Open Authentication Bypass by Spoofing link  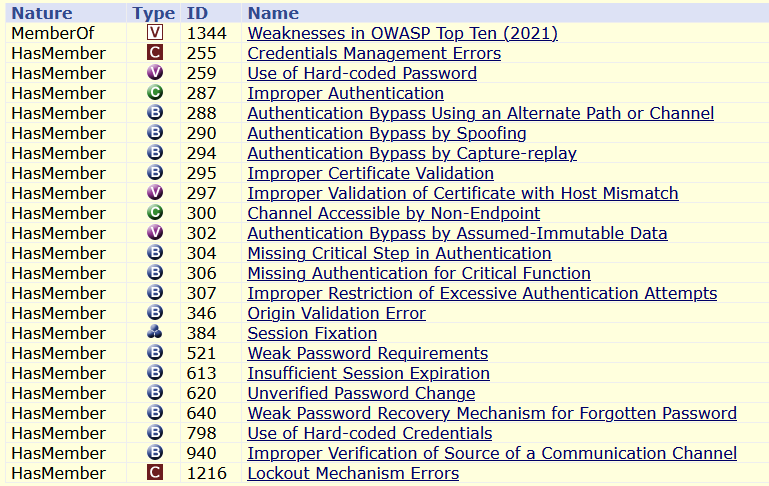[386, 133]
